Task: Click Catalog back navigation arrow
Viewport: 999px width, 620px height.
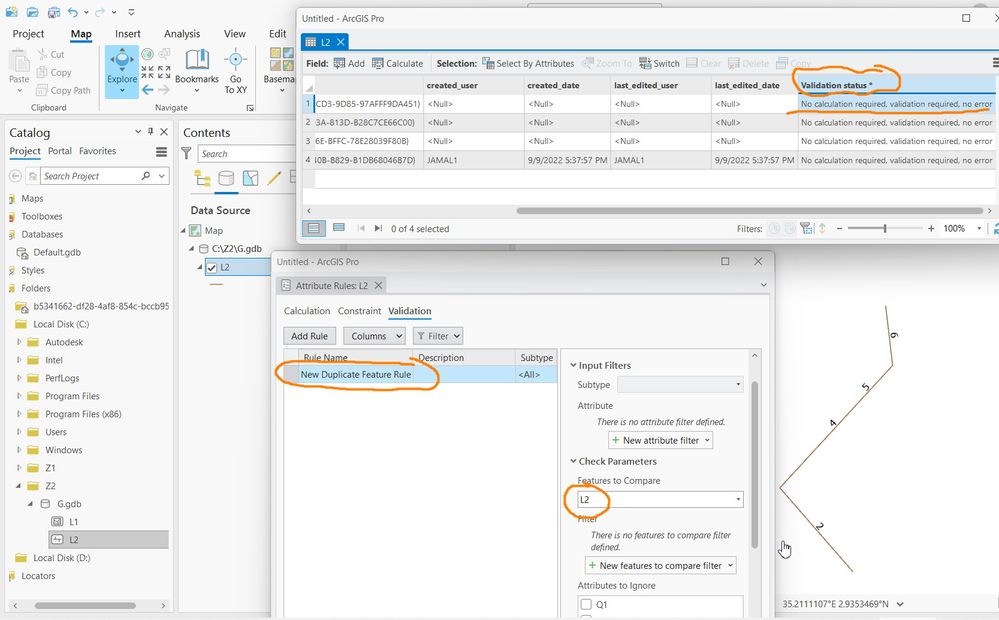Action: 15,176
